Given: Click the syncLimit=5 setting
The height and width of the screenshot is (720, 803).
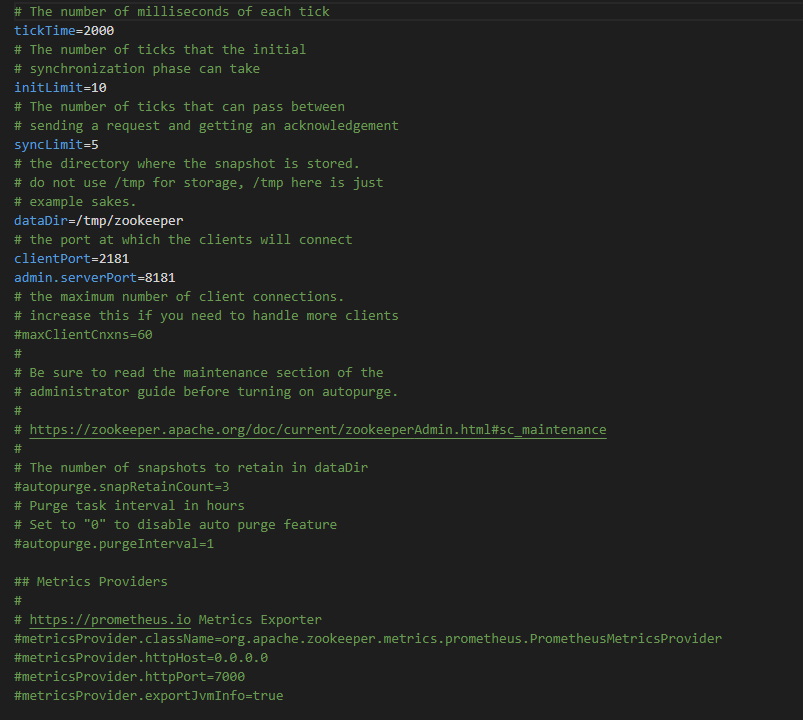Looking at the screenshot, I should (x=56, y=144).
